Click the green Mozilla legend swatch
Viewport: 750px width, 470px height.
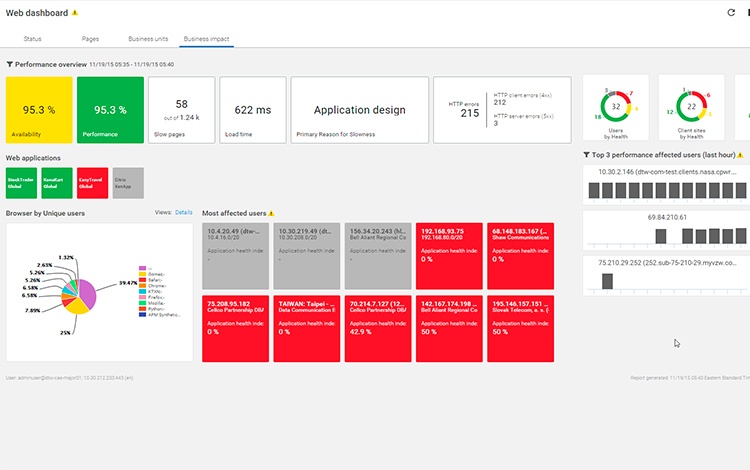click(142, 303)
